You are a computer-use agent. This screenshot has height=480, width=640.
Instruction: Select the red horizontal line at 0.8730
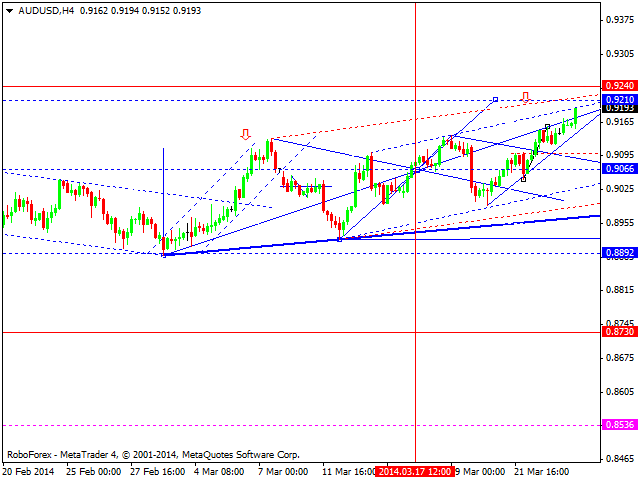tap(300, 332)
